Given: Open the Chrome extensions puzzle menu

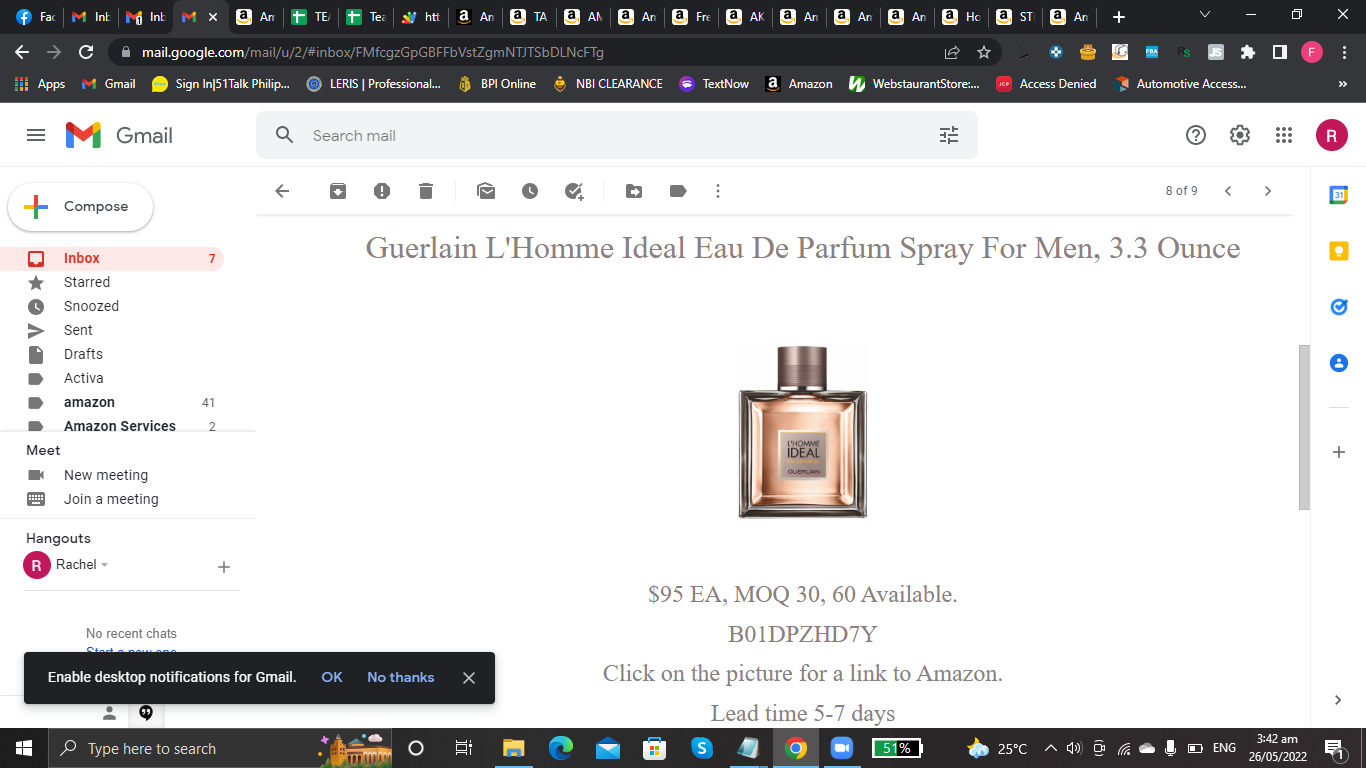Looking at the screenshot, I should 1247,52.
